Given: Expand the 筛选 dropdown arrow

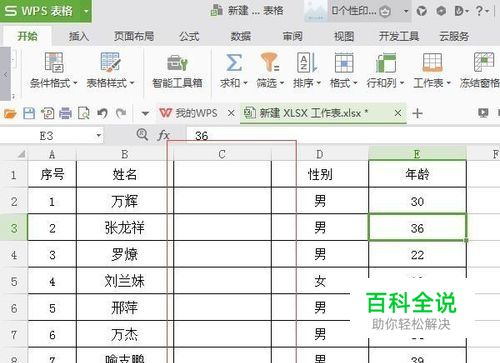Looking at the screenshot, I should pyautogui.click(x=282, y=83).
